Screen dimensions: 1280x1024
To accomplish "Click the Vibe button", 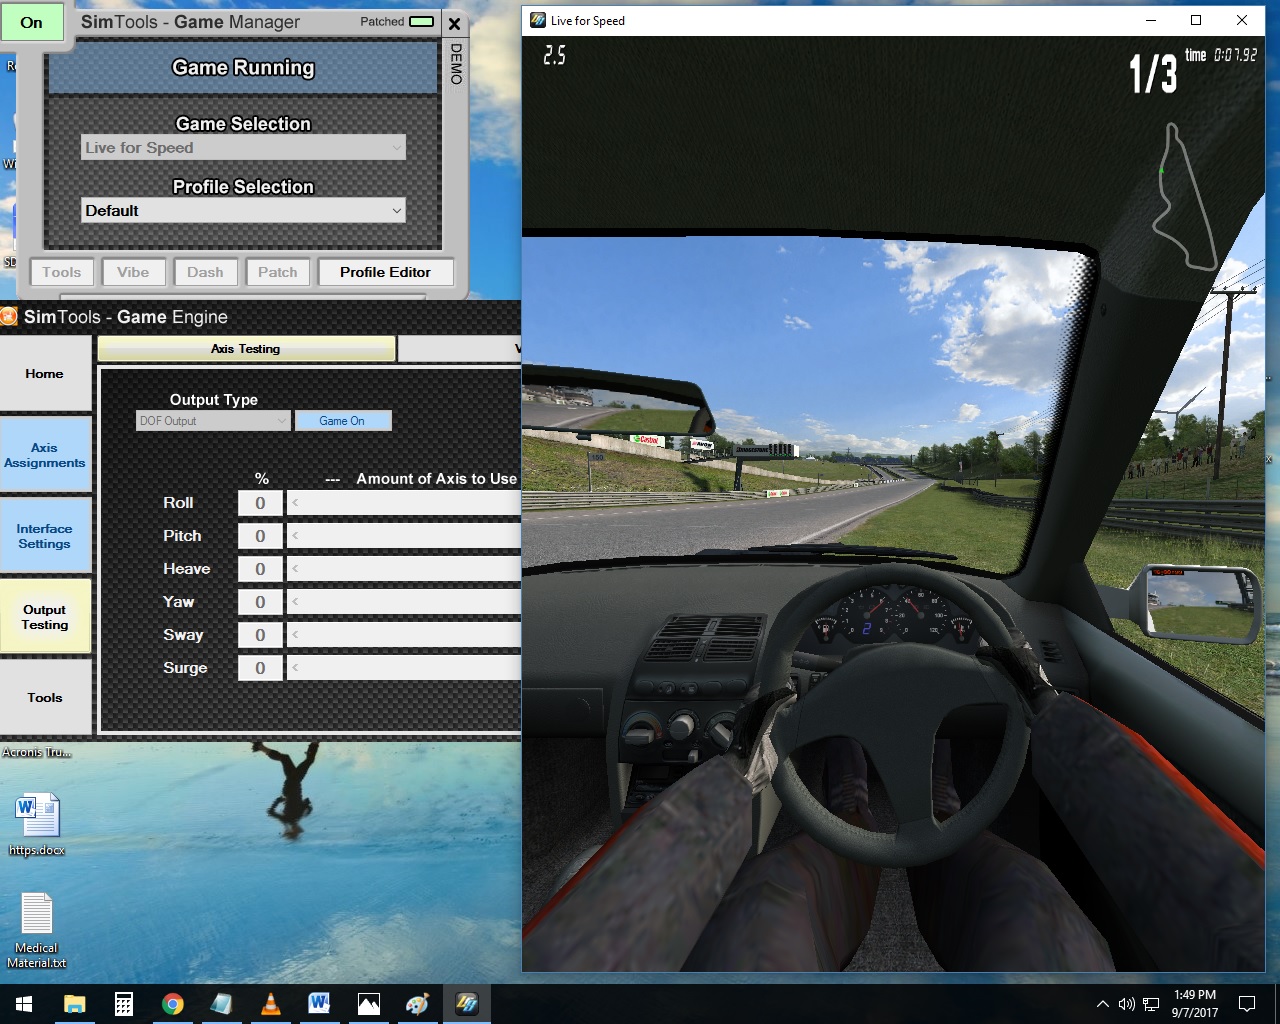I will [x=133, y=272].
